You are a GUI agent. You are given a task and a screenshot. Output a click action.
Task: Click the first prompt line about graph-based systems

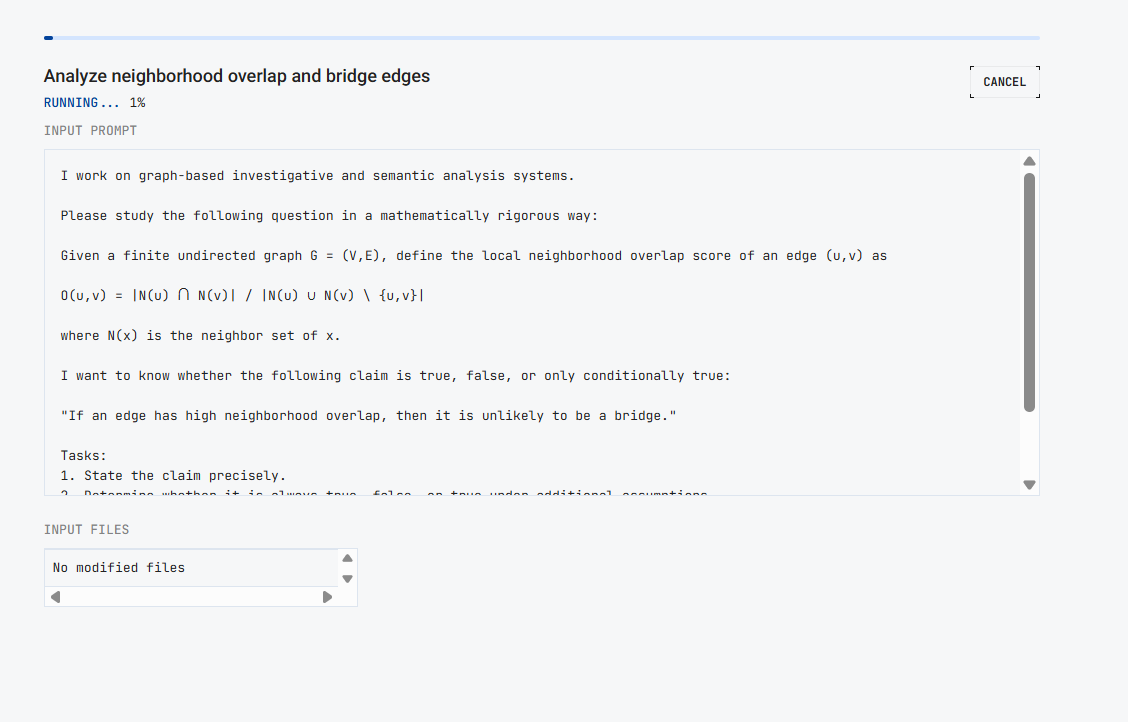[317, 176]
